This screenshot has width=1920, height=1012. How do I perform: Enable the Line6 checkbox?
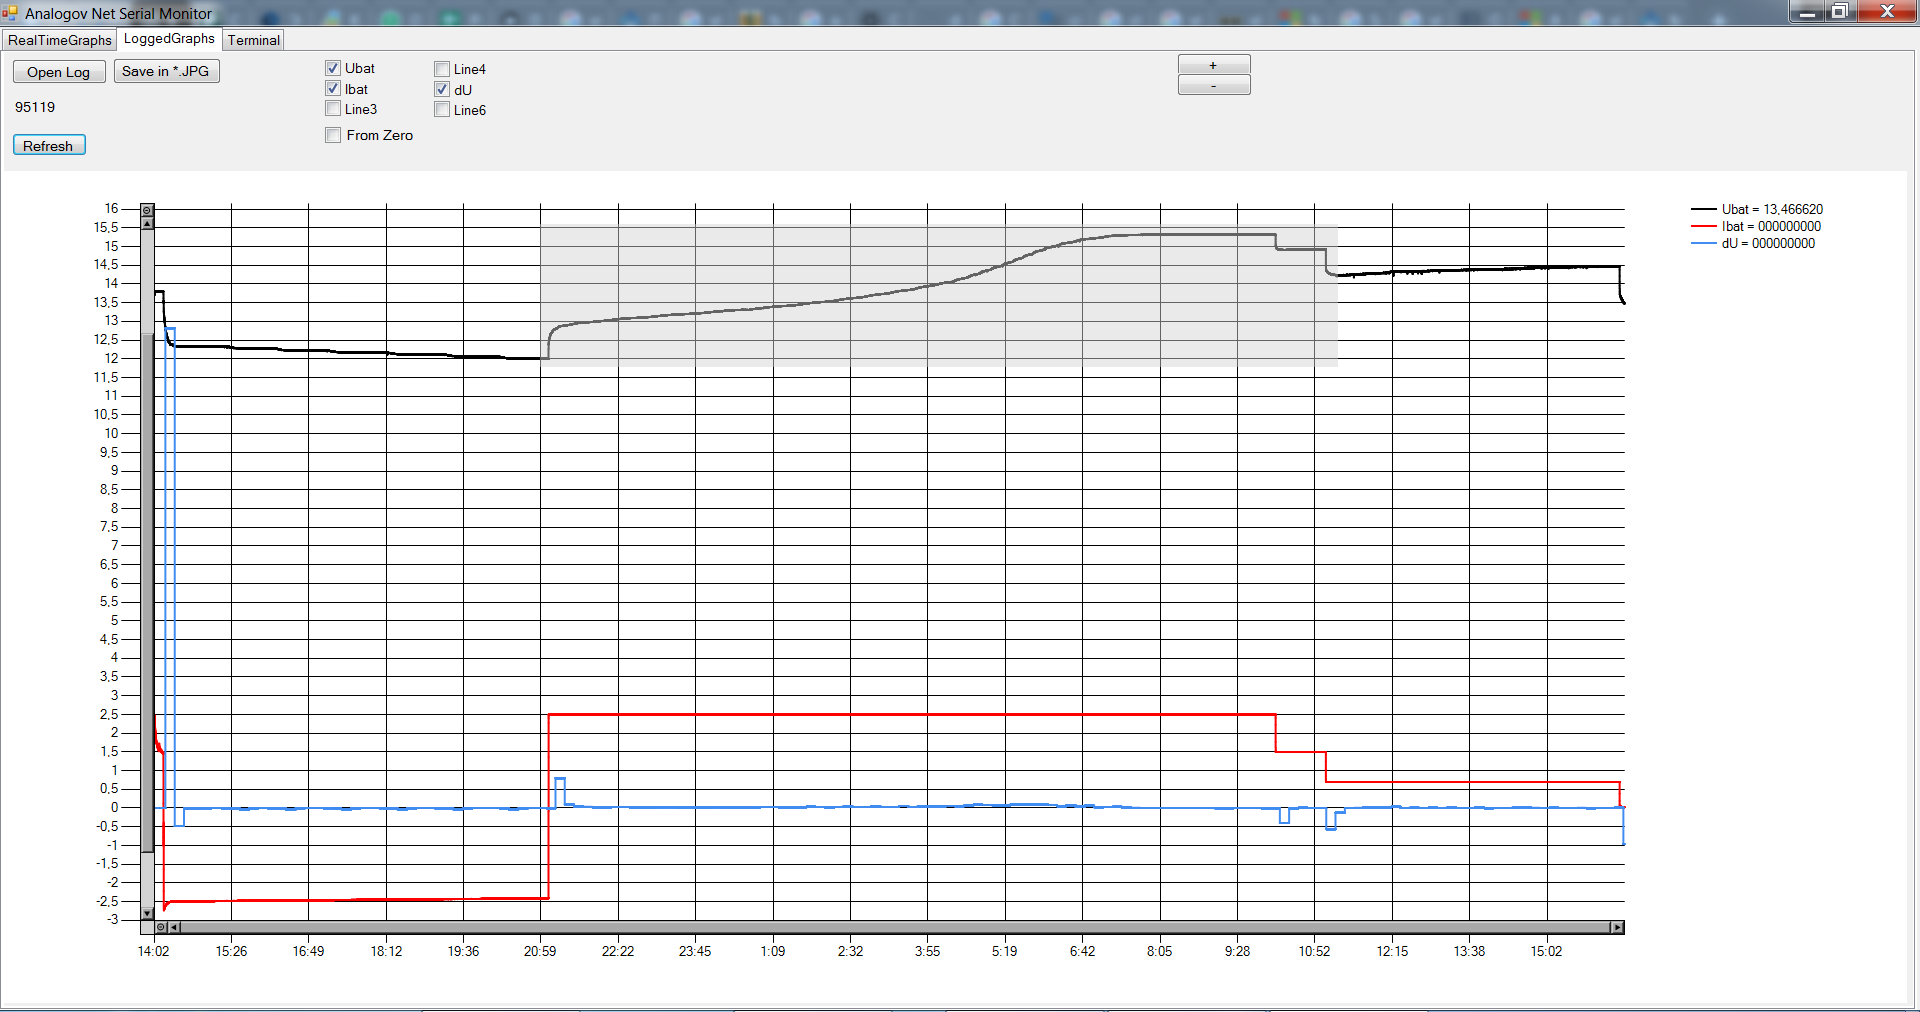442,109
